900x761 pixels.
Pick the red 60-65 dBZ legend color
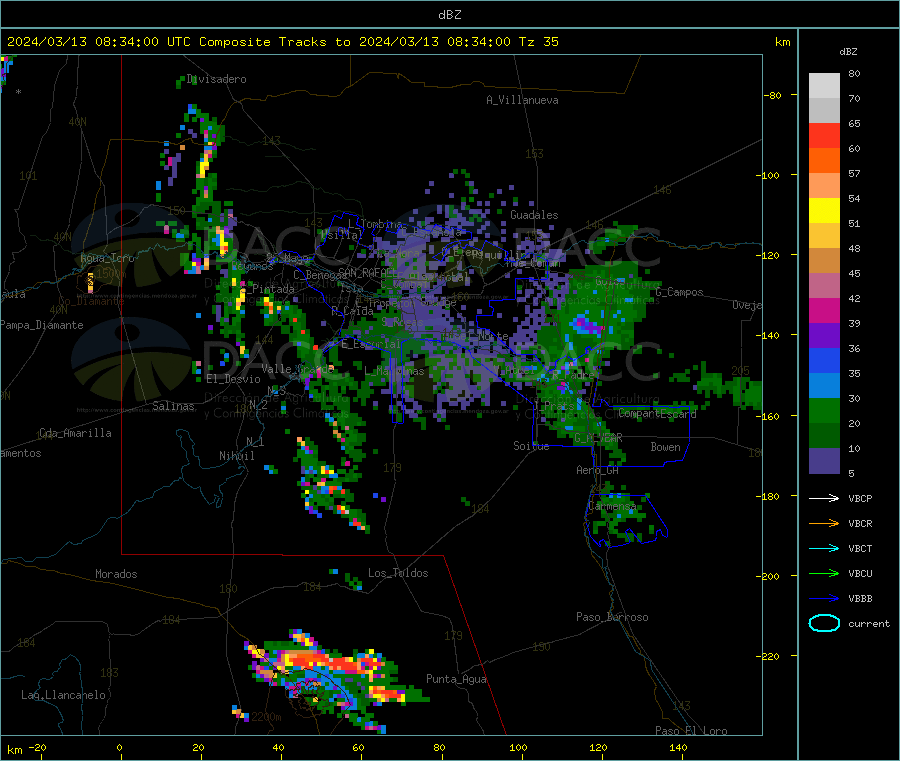point(824,135)
